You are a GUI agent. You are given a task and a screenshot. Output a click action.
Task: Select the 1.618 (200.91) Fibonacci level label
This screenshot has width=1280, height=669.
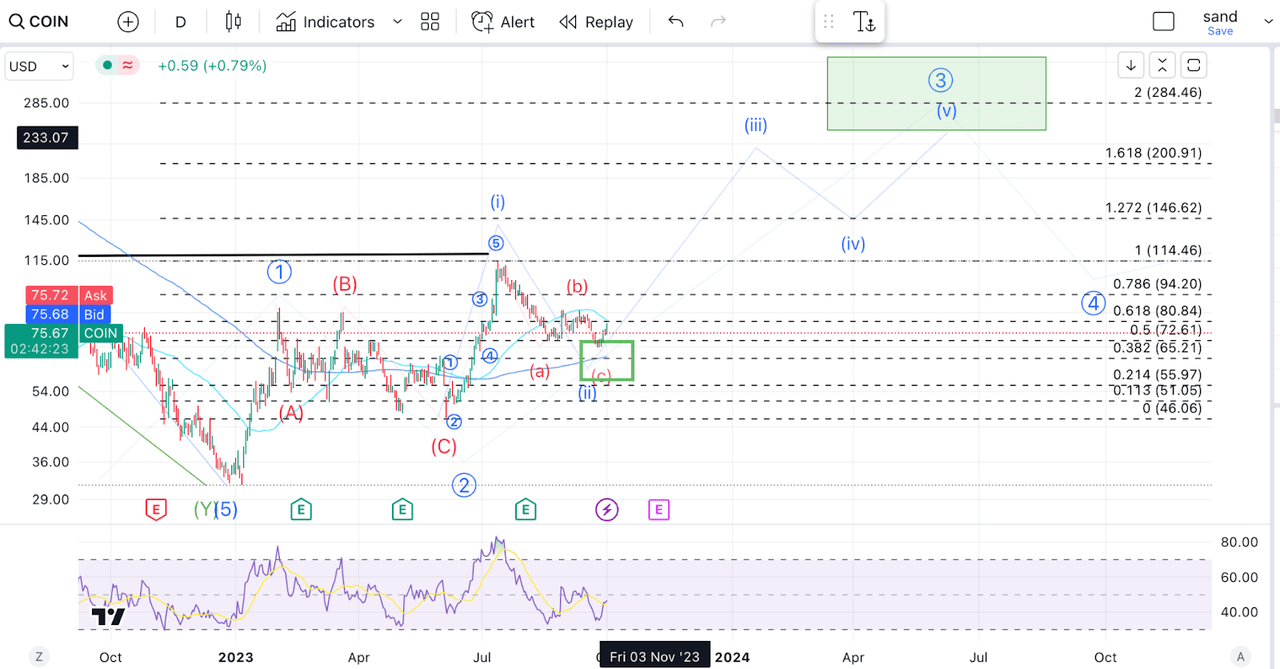1153,153
